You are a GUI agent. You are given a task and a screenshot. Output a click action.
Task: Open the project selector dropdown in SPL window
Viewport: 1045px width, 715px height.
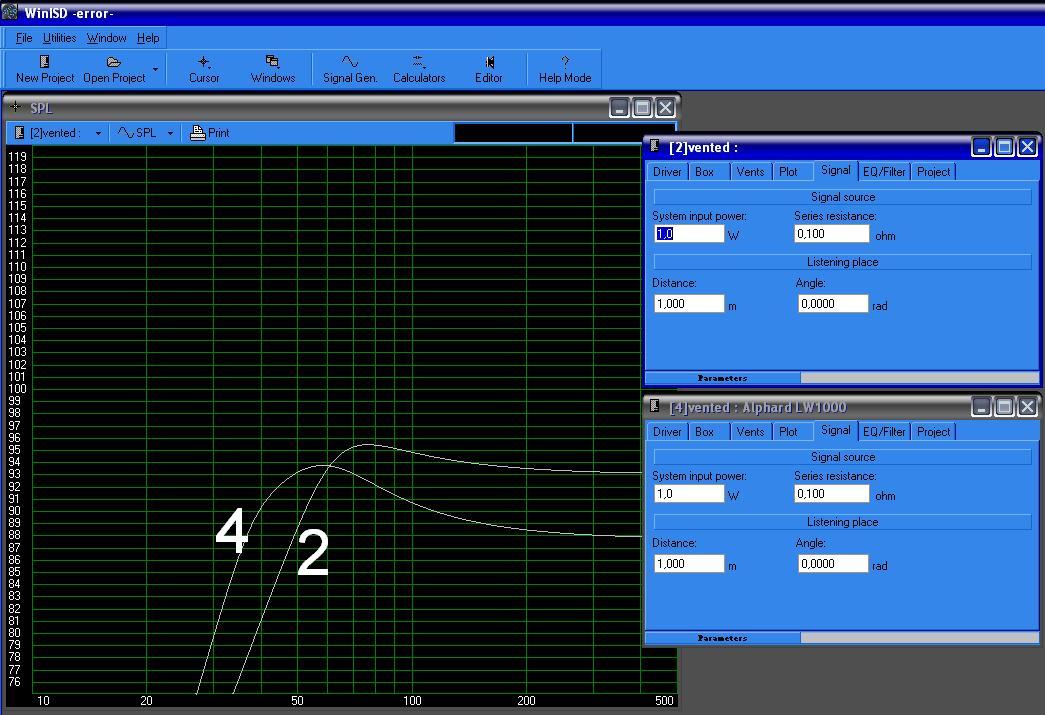pyautogui.click(x=97, y=132)
